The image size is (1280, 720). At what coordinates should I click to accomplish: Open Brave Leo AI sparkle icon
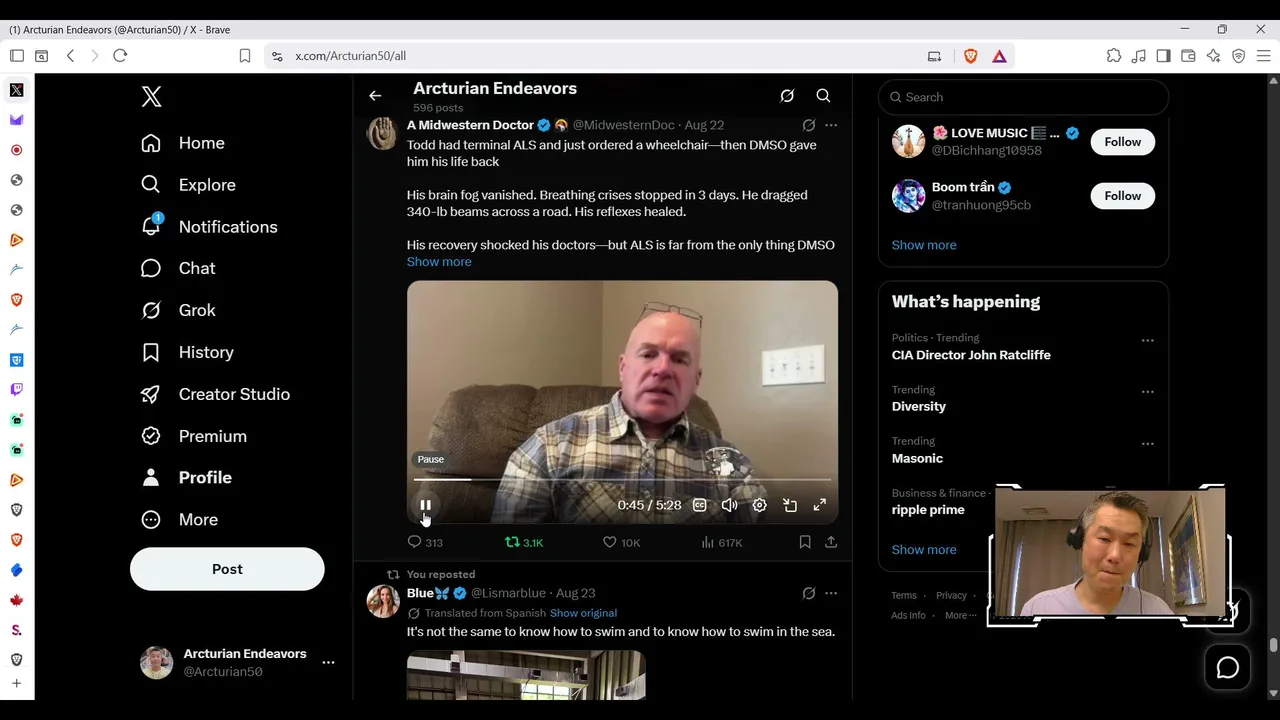1213,56
